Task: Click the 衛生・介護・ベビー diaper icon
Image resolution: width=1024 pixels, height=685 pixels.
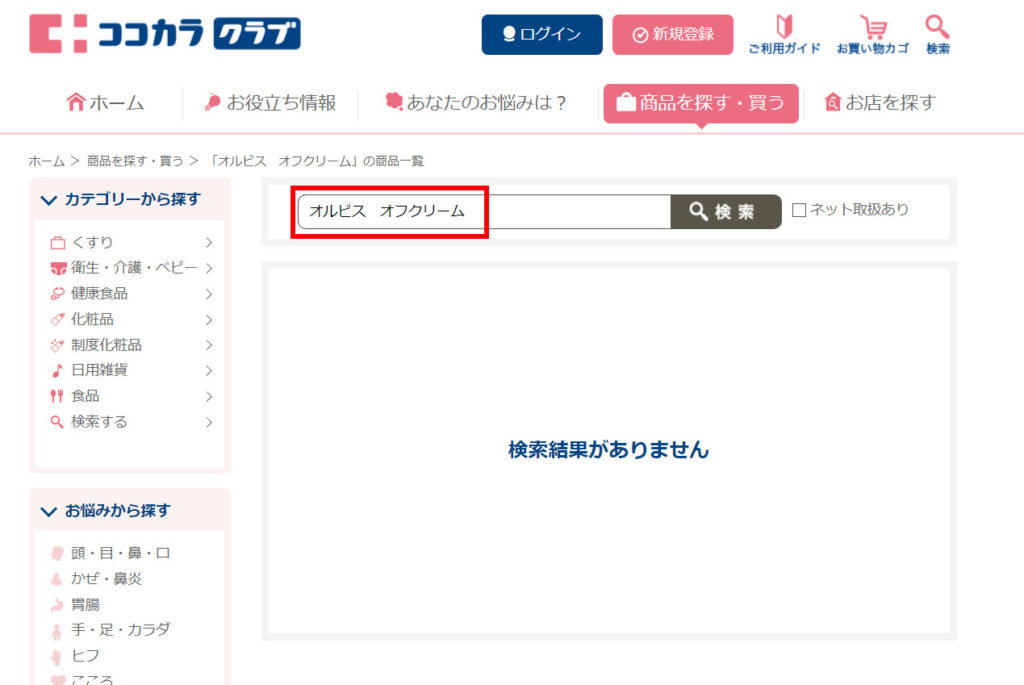Action: (x=58, y=268)
